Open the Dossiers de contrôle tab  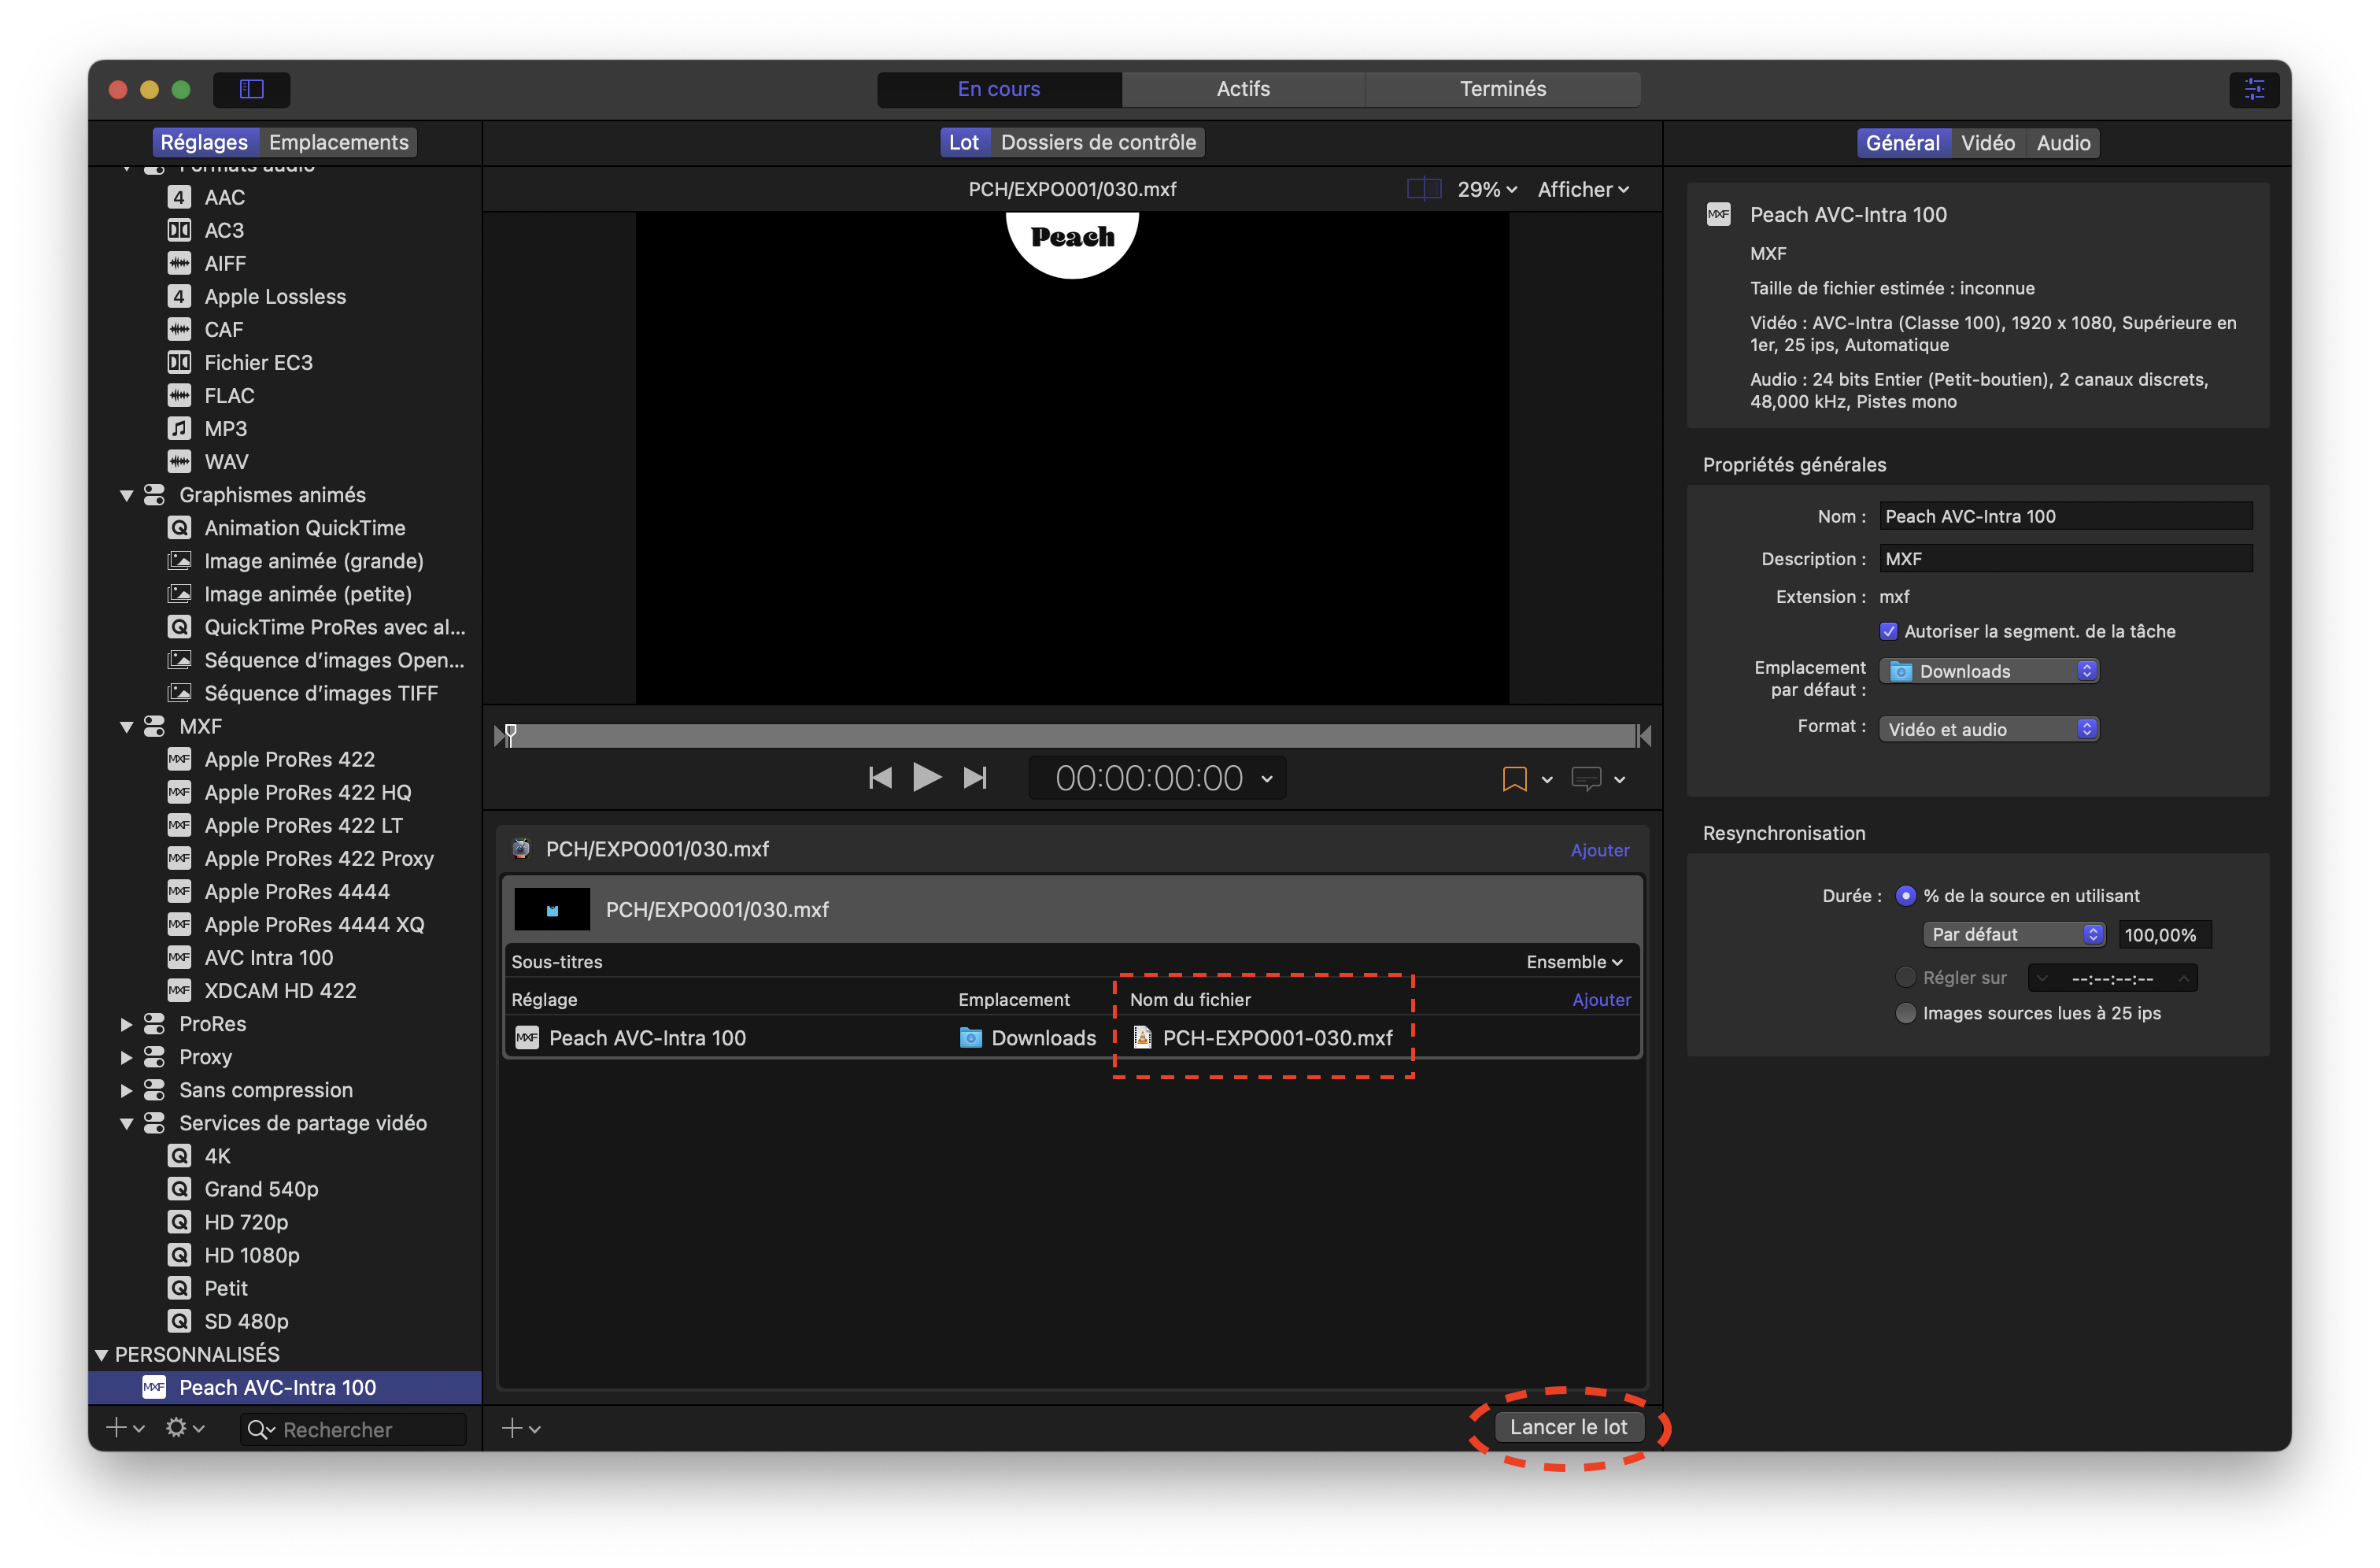tap(1098, 142)
